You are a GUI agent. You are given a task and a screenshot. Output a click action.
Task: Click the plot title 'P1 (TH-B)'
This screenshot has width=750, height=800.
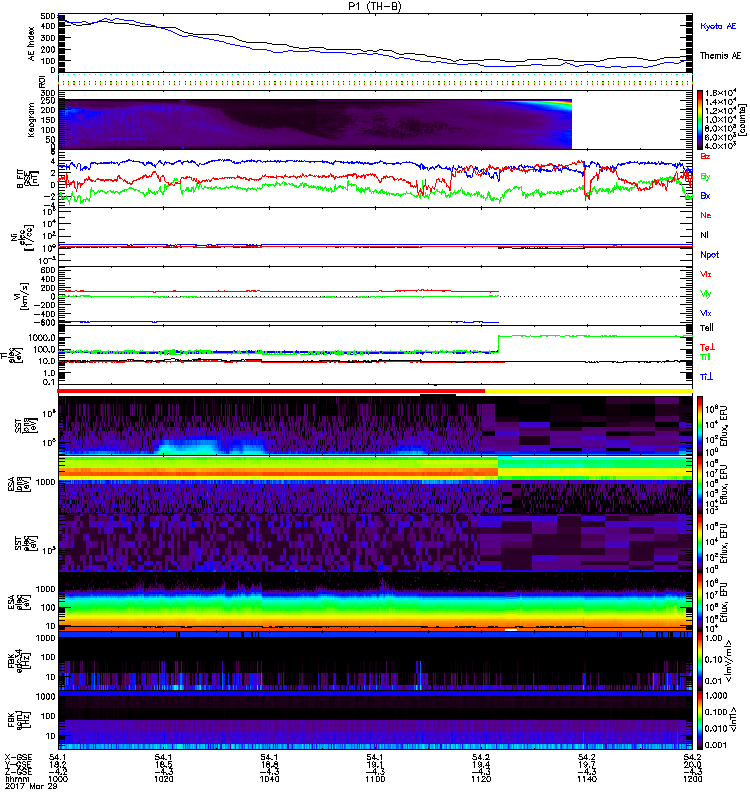[374, 6]
